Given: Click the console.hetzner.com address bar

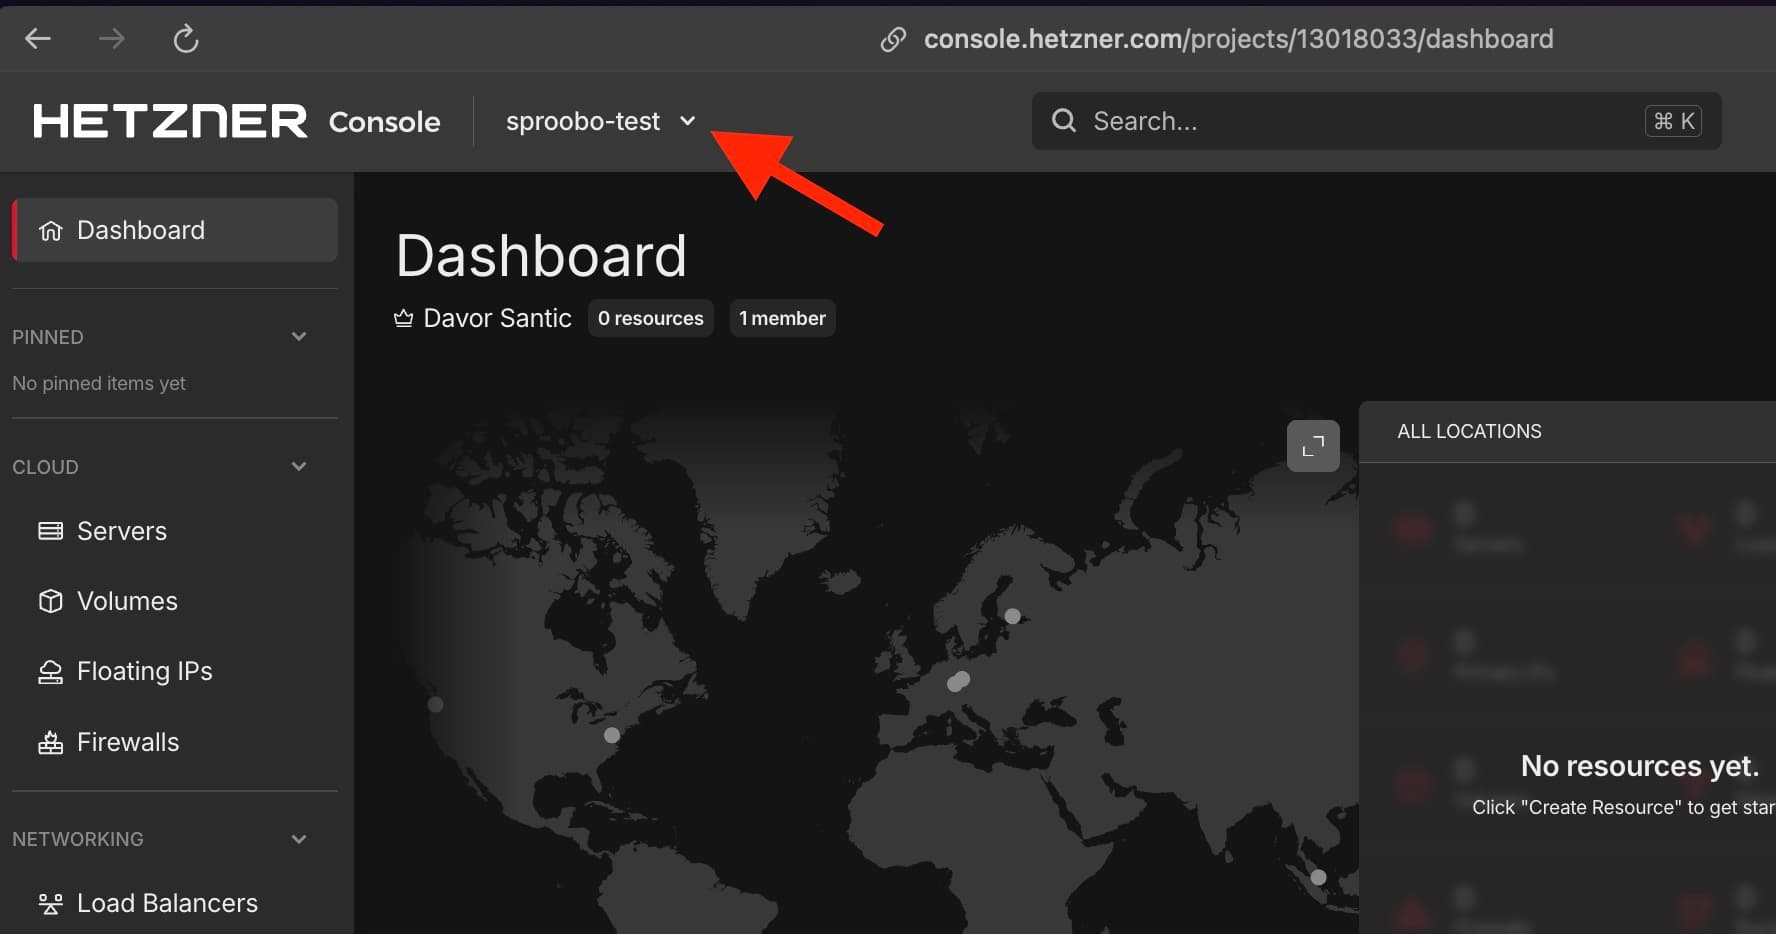Looking at the screenshot, I should click(1238, 39).
